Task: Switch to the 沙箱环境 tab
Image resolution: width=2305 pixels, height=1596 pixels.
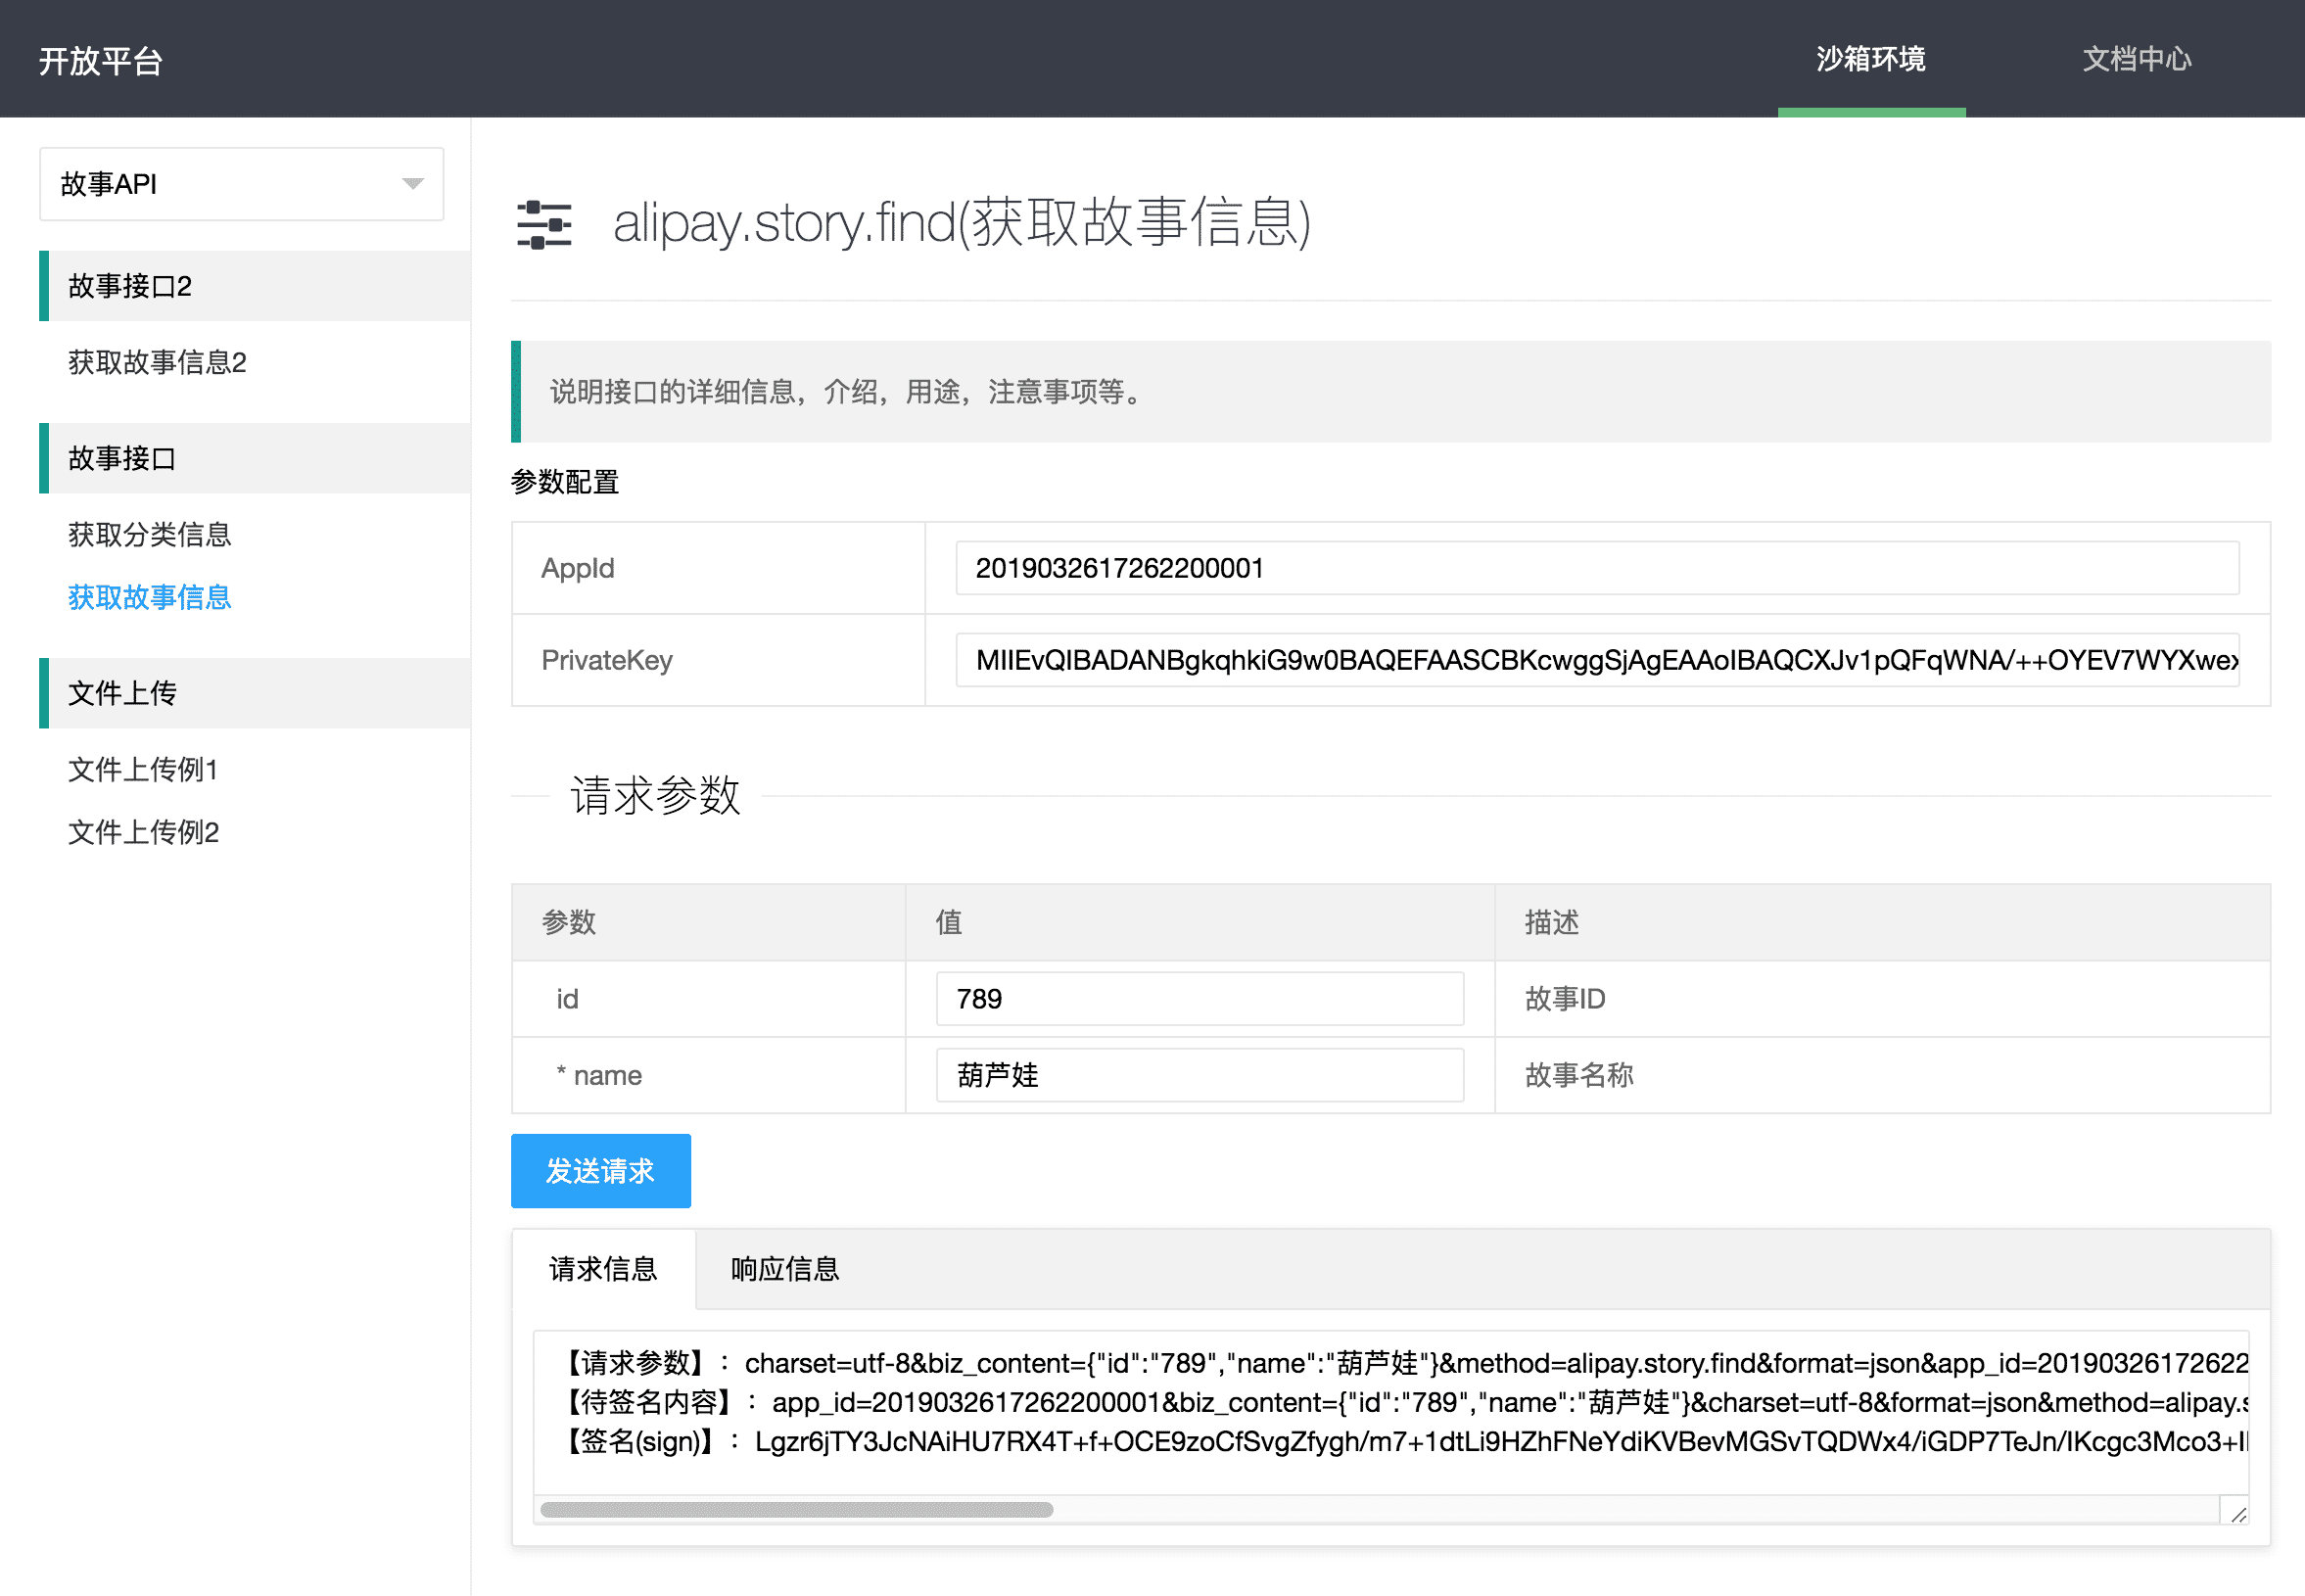Action: pyautogui.click(x=1870, y=59)
